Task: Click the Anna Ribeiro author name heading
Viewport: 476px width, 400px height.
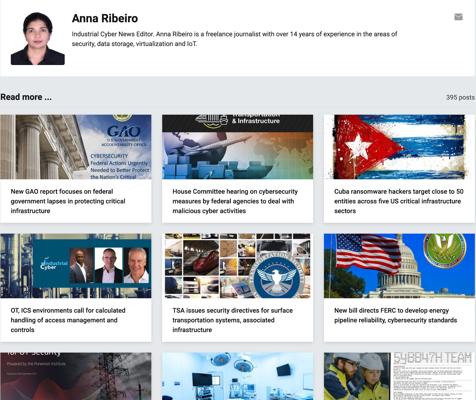Action: [105, 18]
